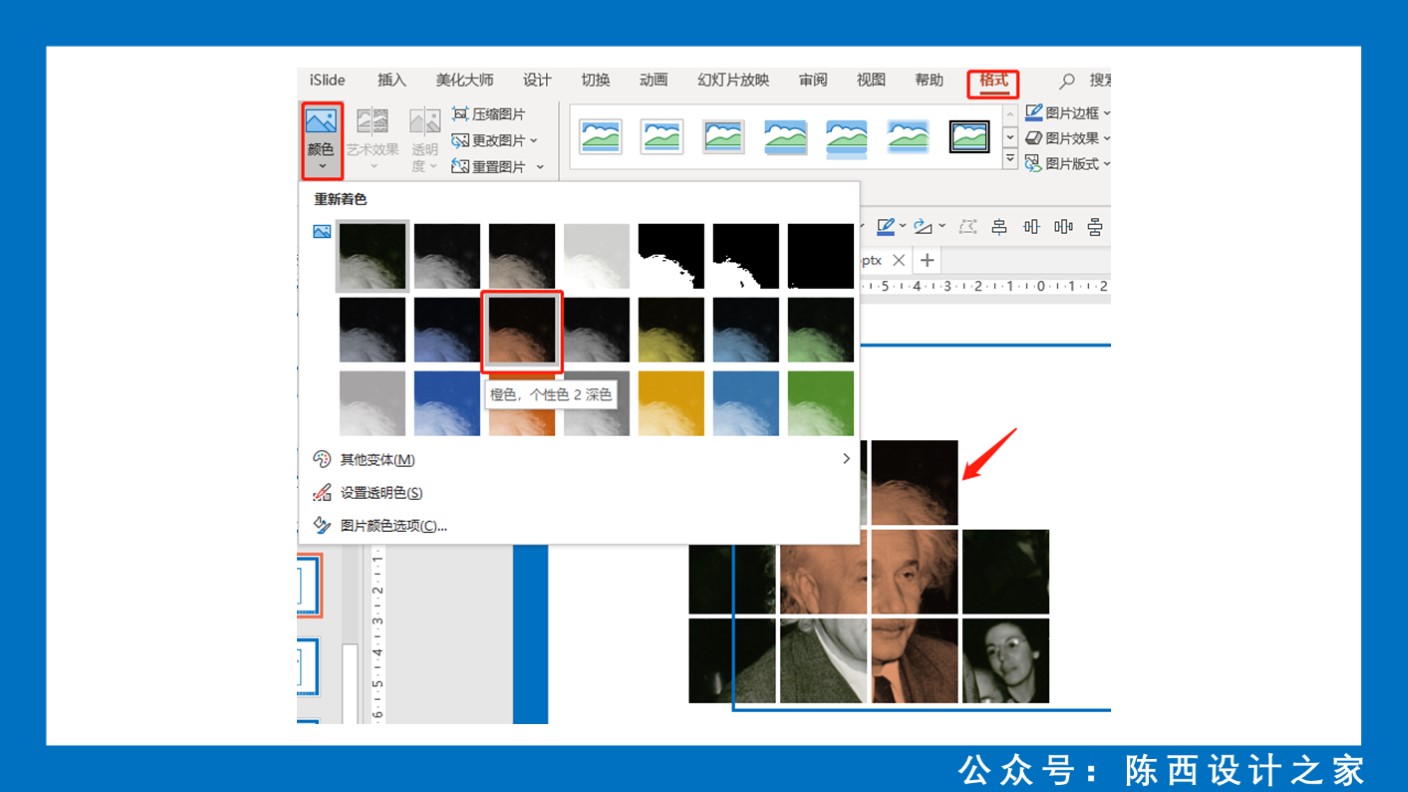
Task: Select the orange accent 2 dark swatch
Action: (x=522, y=330)
